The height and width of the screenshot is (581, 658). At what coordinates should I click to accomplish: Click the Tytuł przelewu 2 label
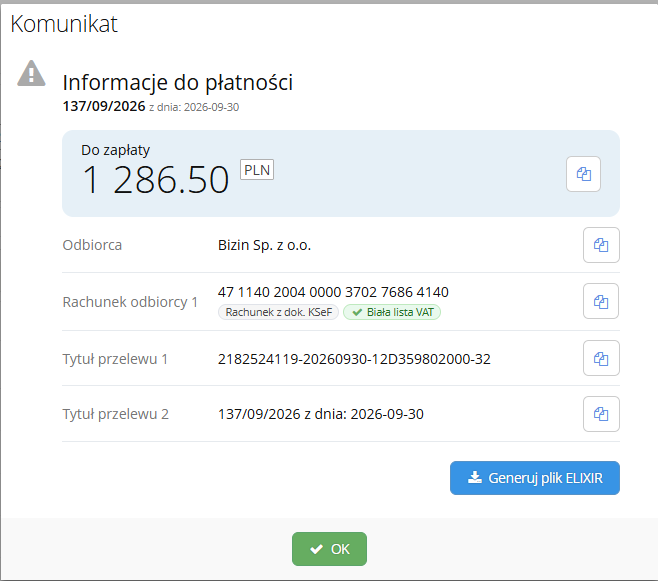click(x=115, y=414)
